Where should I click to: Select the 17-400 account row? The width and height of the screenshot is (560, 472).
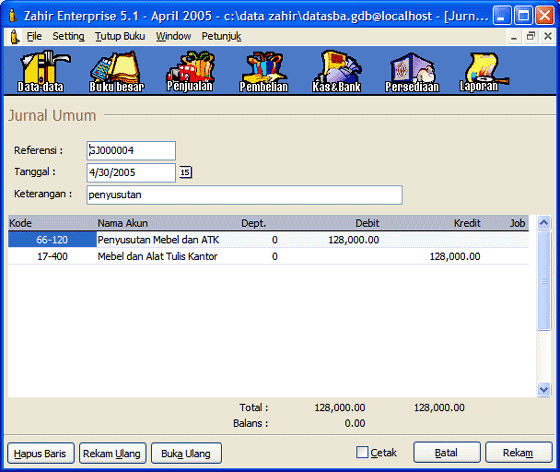pyautogui.click(x=268, y=256)
